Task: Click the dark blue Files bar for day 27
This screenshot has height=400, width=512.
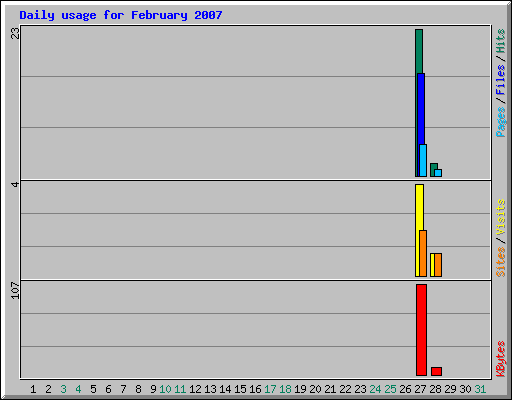Action: coord(421,108)
